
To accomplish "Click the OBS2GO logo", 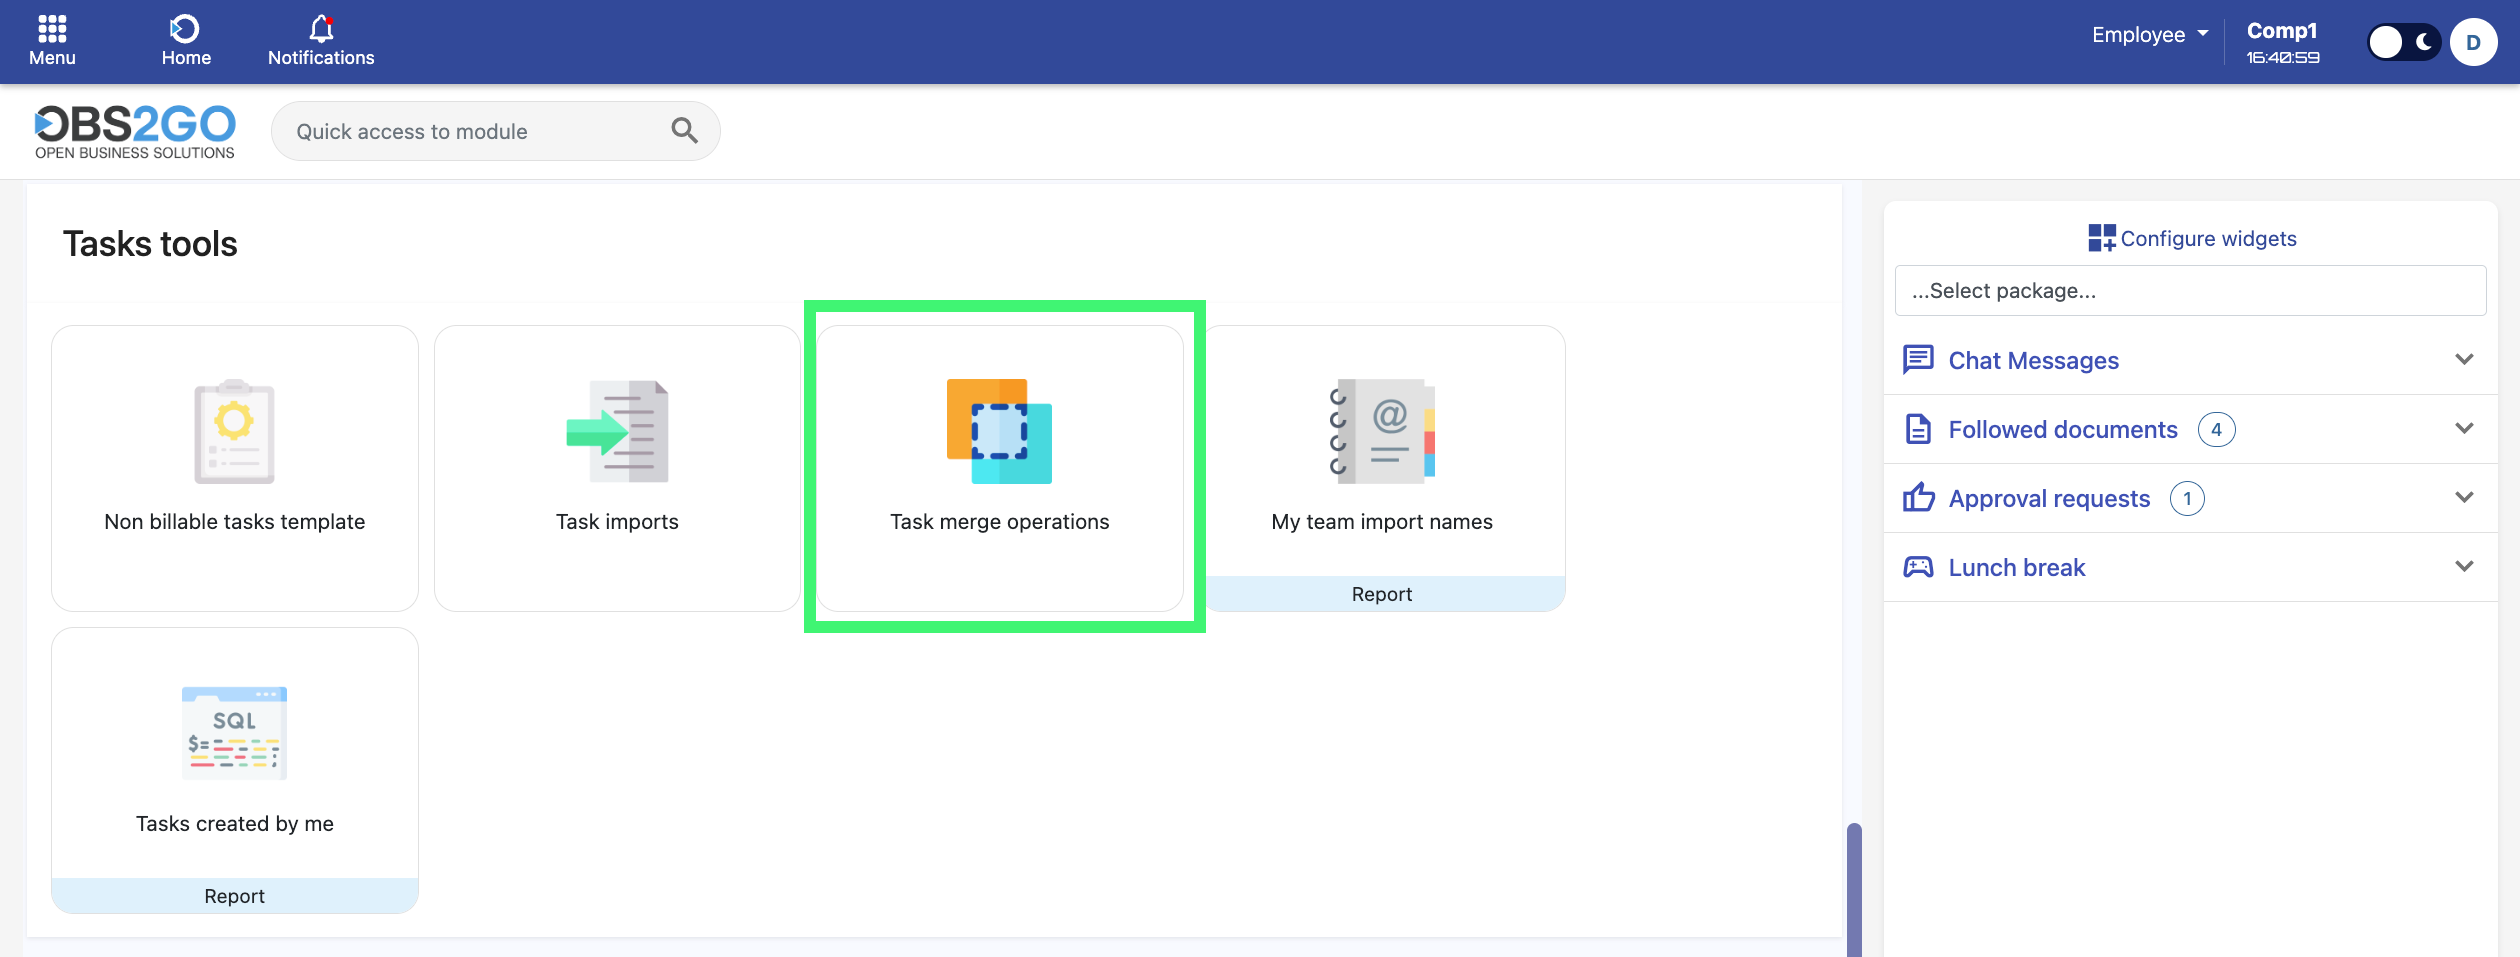I will tap(135, 131).
